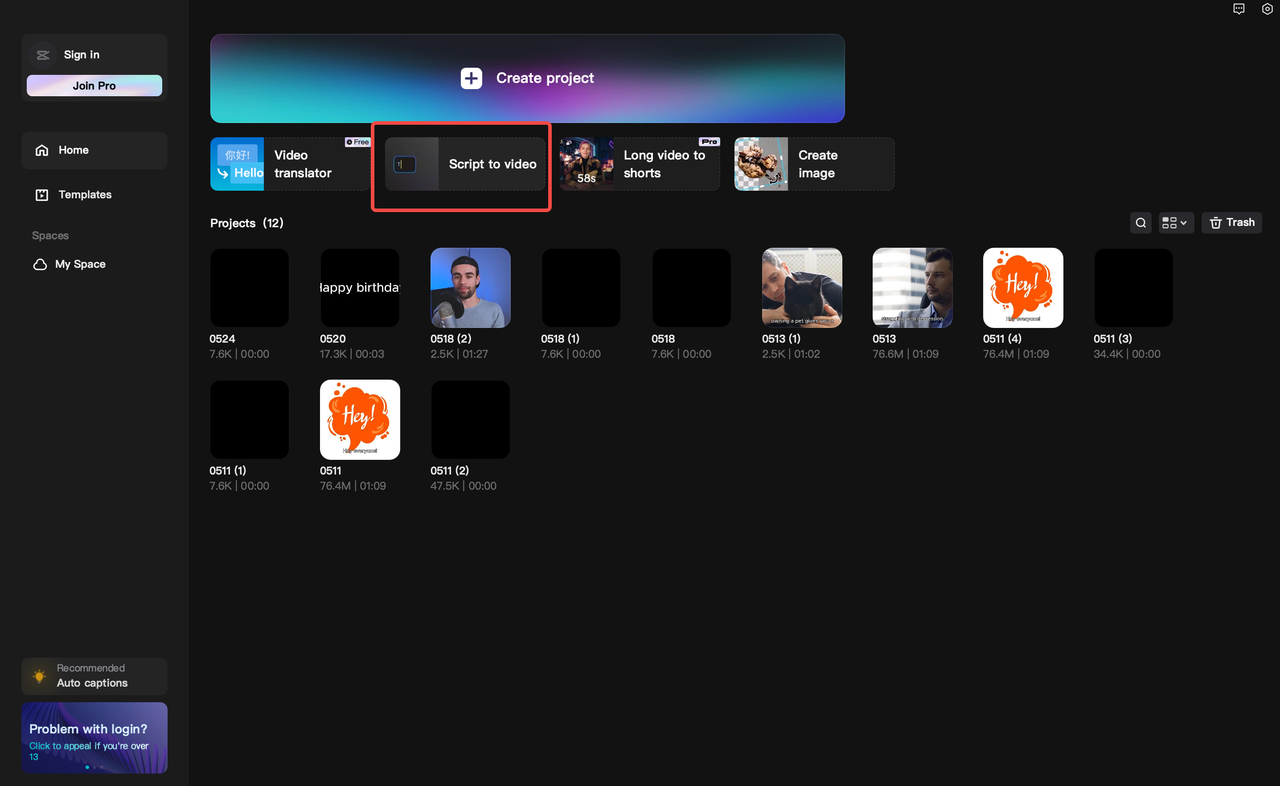
Task: Open project 0511 (1) thumbnail
Action: (249, 420)
